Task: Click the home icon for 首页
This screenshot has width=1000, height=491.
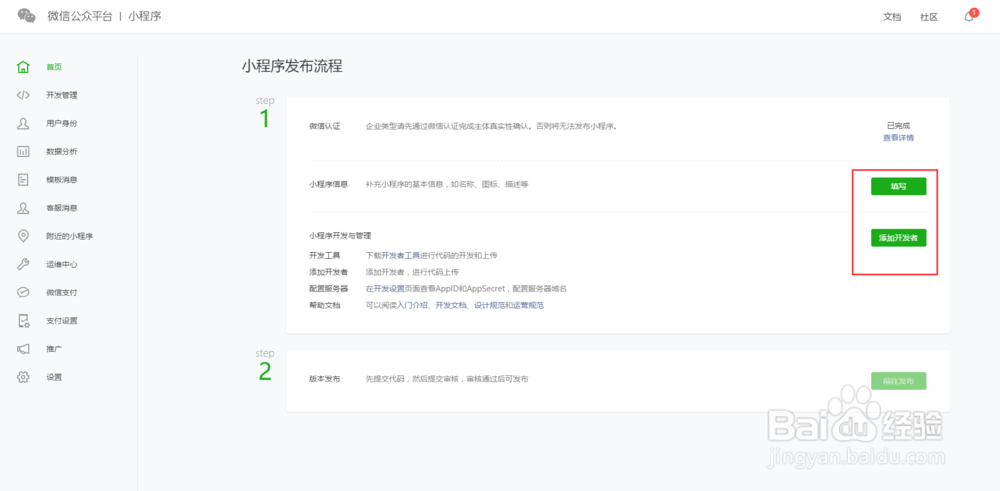Action: (23, 67)
